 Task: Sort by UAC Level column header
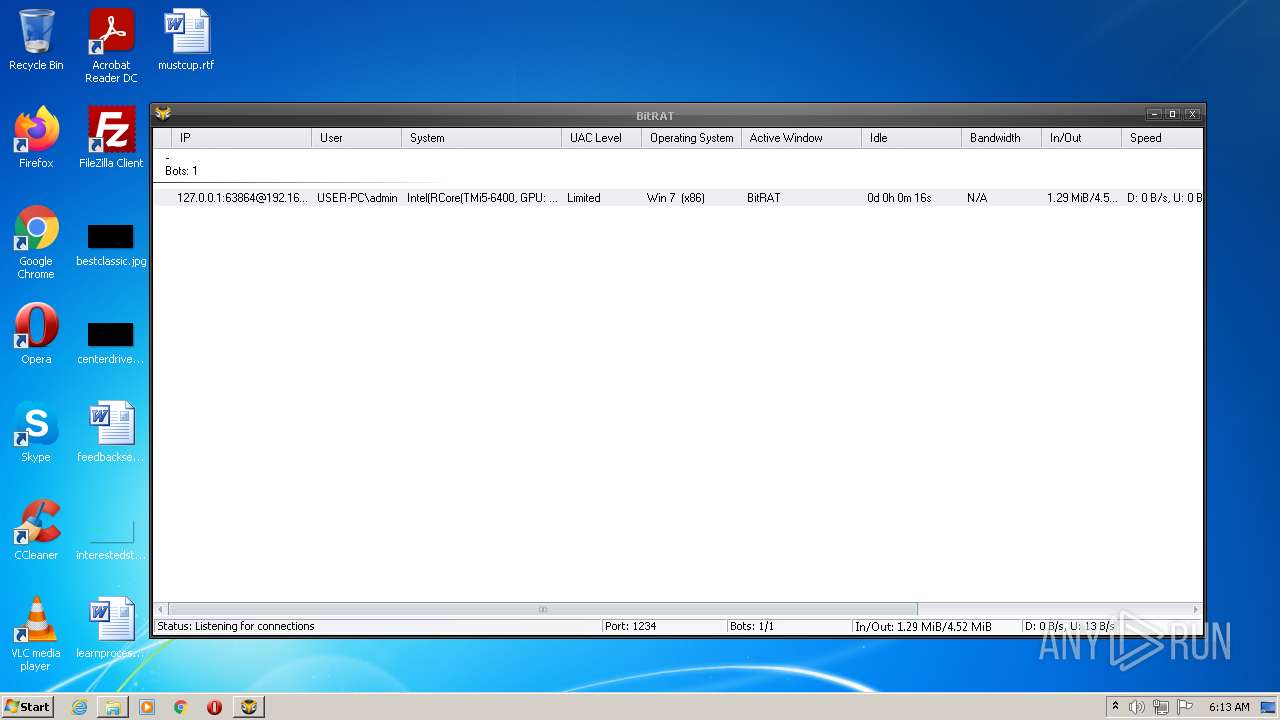(x=601, y=138)
